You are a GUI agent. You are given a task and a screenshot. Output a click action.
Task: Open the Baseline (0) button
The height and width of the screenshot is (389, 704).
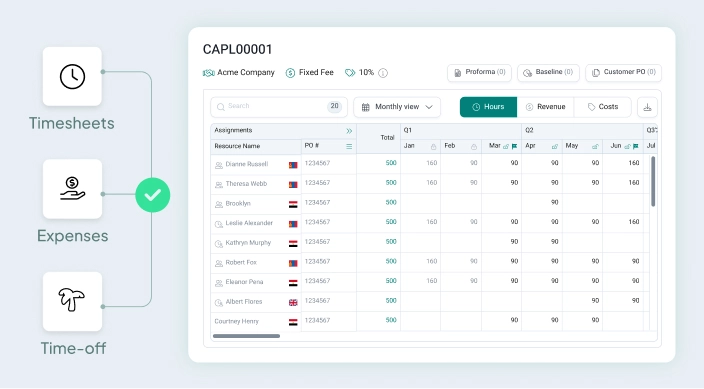tap(548, 72)
